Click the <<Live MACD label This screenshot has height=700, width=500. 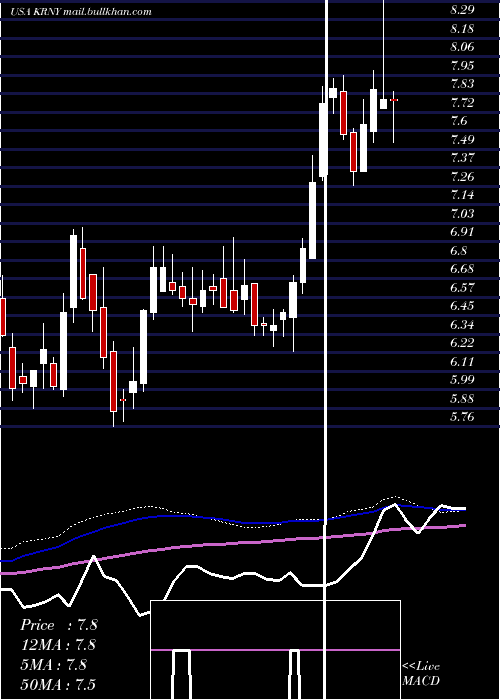[x=421, y=673]
